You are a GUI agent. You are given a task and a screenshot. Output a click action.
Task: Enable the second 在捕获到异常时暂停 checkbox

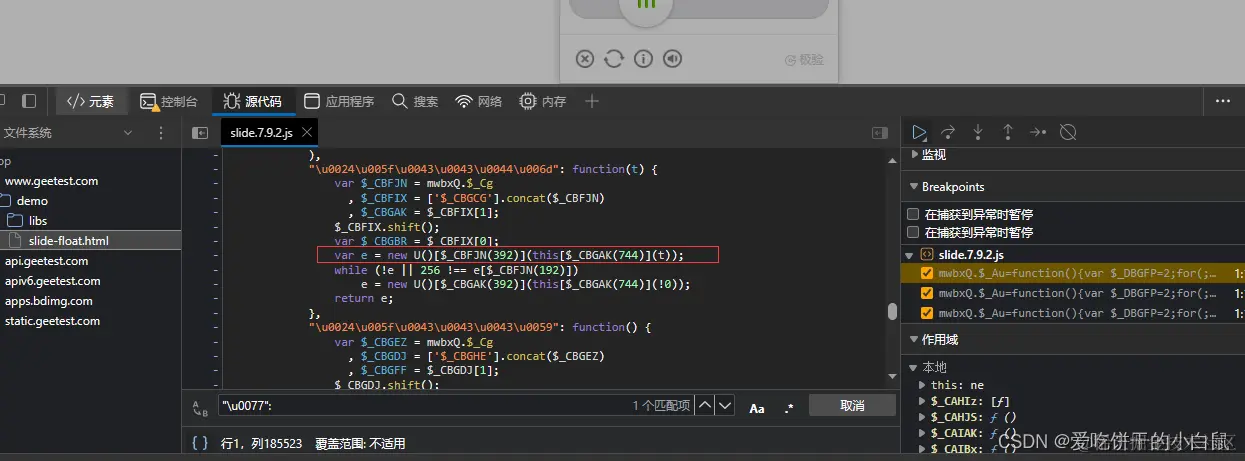(x=913, y=232)
